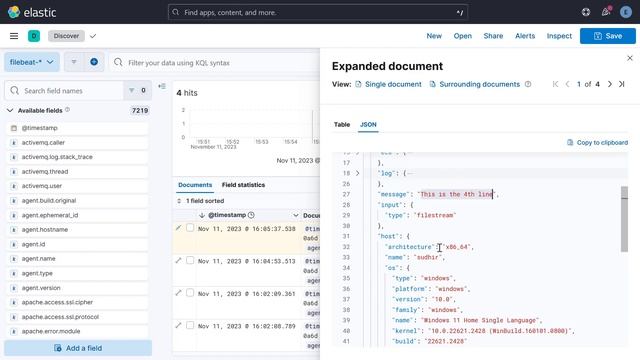
Task: Collapse the Available fields section
Action: click(10, 111)
